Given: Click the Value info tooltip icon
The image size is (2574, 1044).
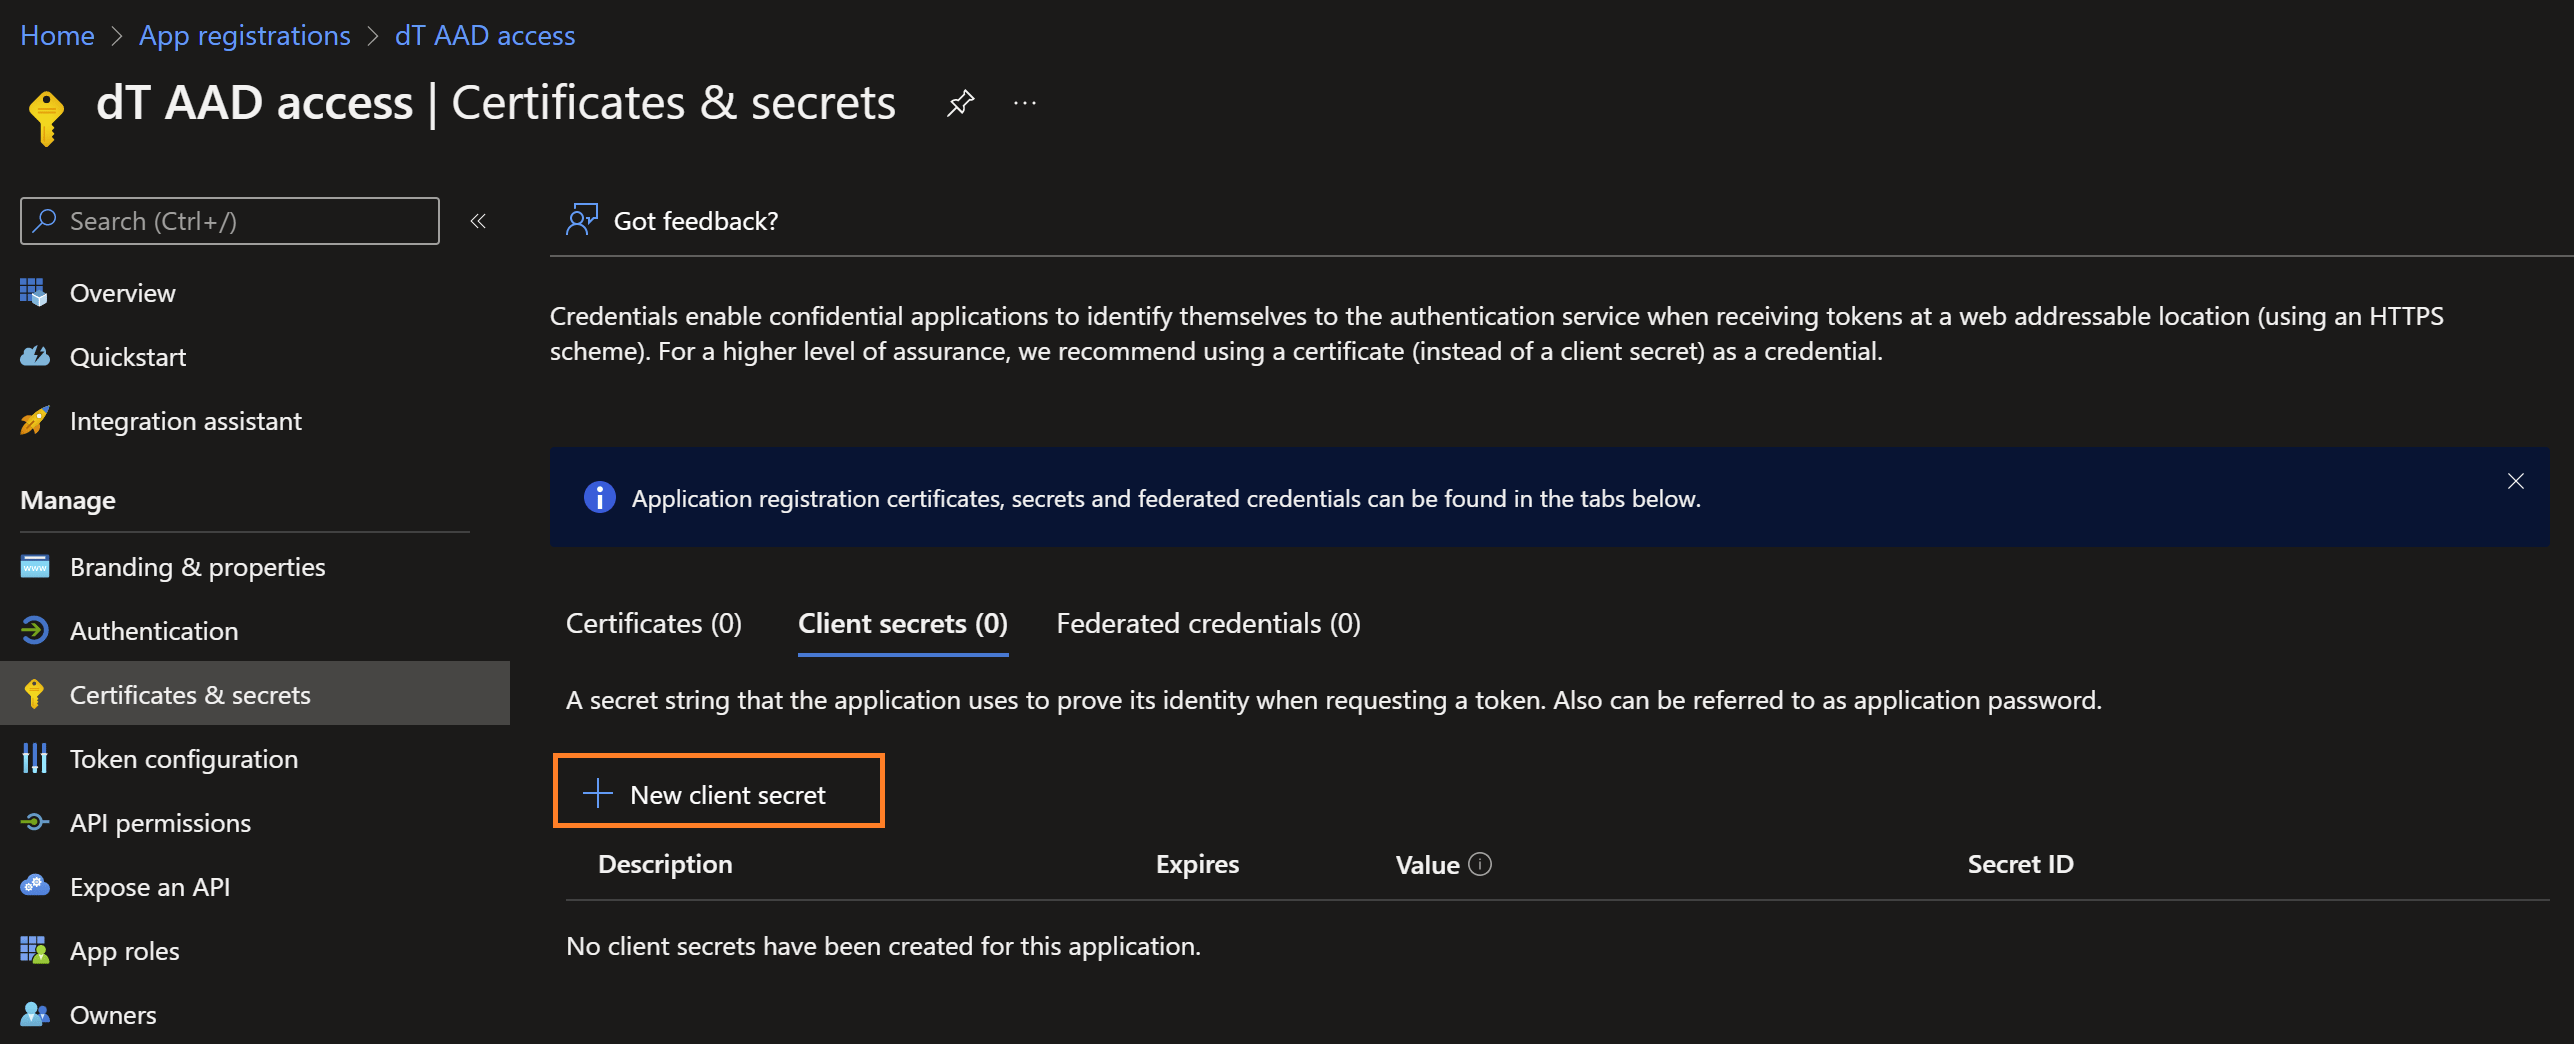Looking at the screenshot, I should point(1481,864).
